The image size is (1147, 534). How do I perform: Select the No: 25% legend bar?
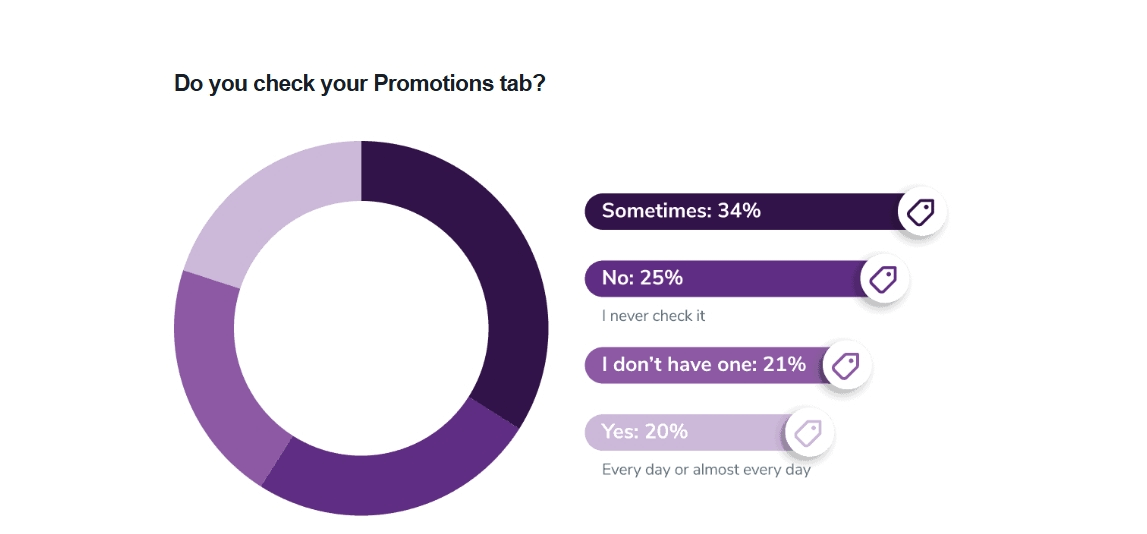click(x=734, y=279)
